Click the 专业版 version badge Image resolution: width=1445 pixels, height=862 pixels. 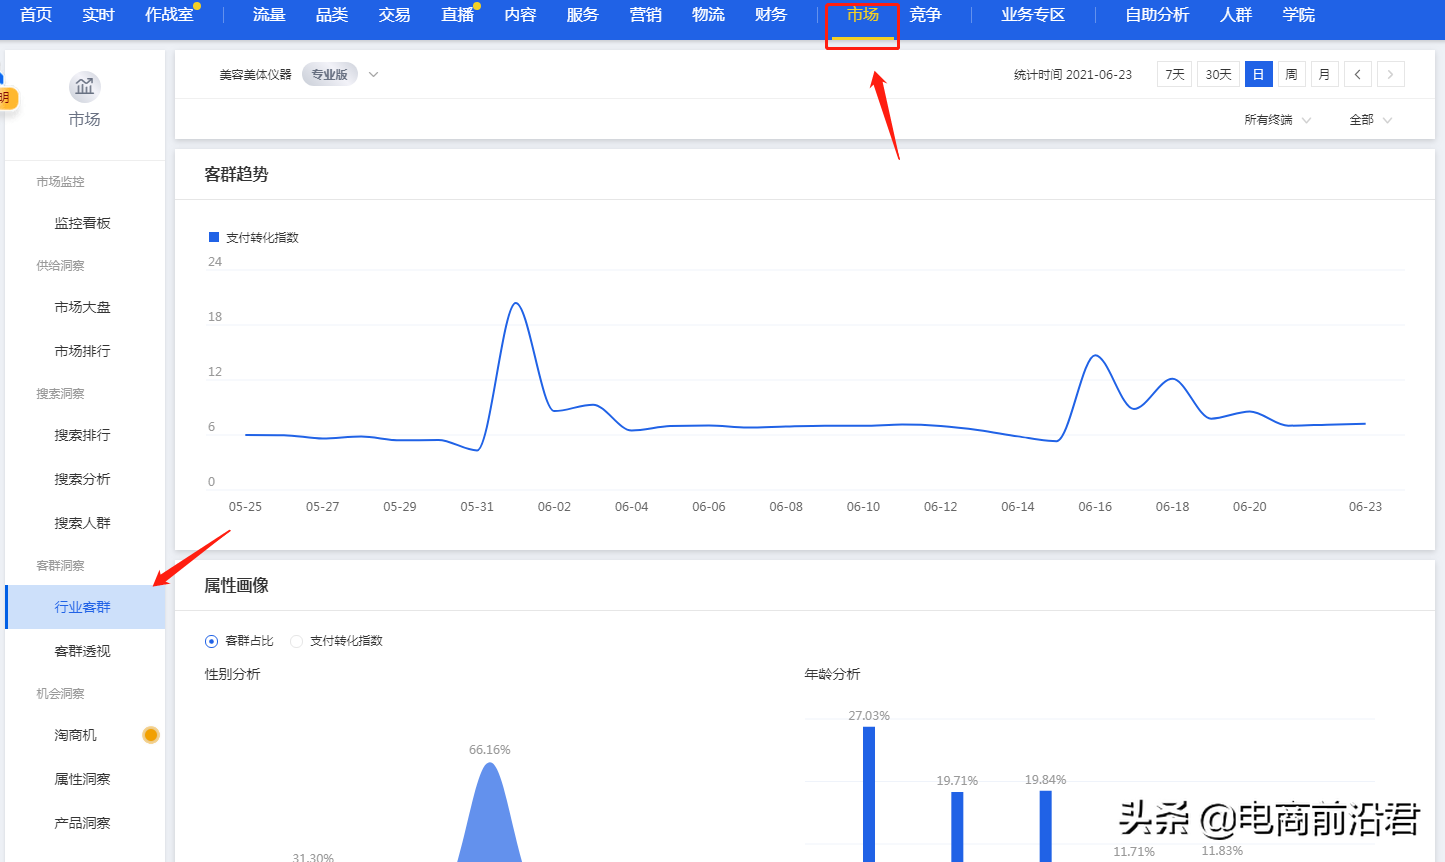329,75
